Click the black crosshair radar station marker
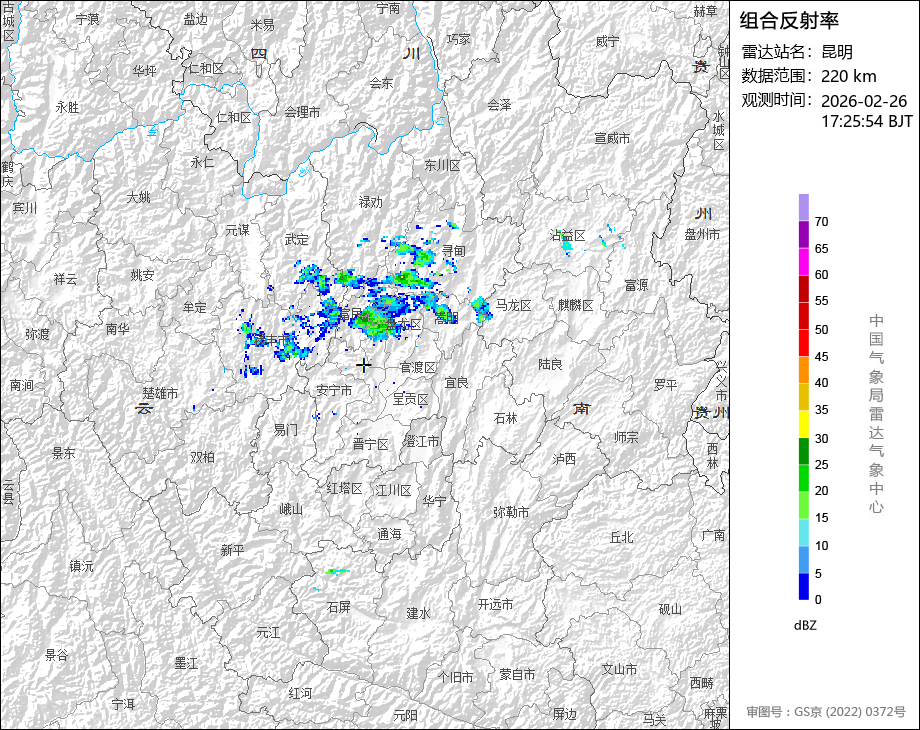Screen dimensions: 920x730 [x=364, y=365]
